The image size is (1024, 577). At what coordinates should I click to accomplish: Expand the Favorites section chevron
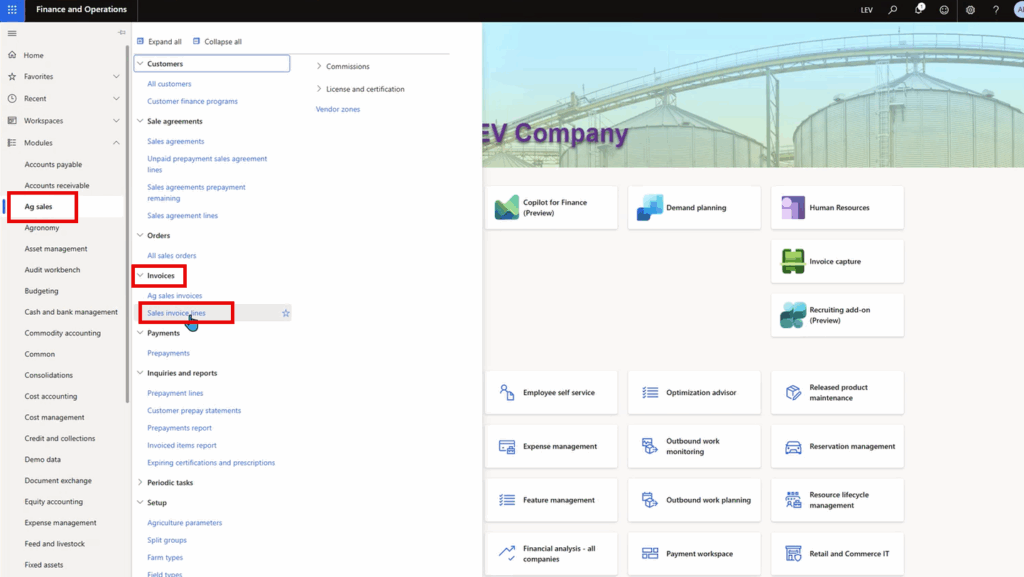(x=116, y=76)
